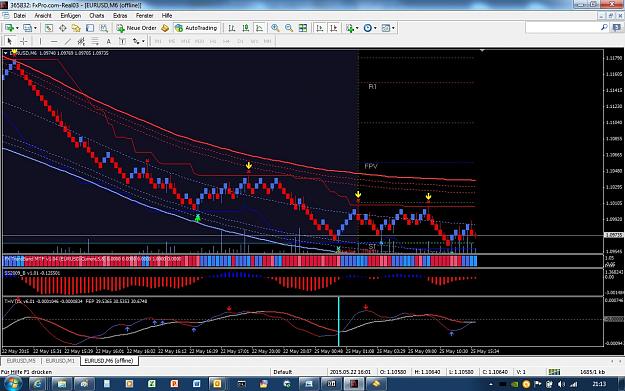Open the profiles icon
The image size is (625, 391).
click(27, 28)
